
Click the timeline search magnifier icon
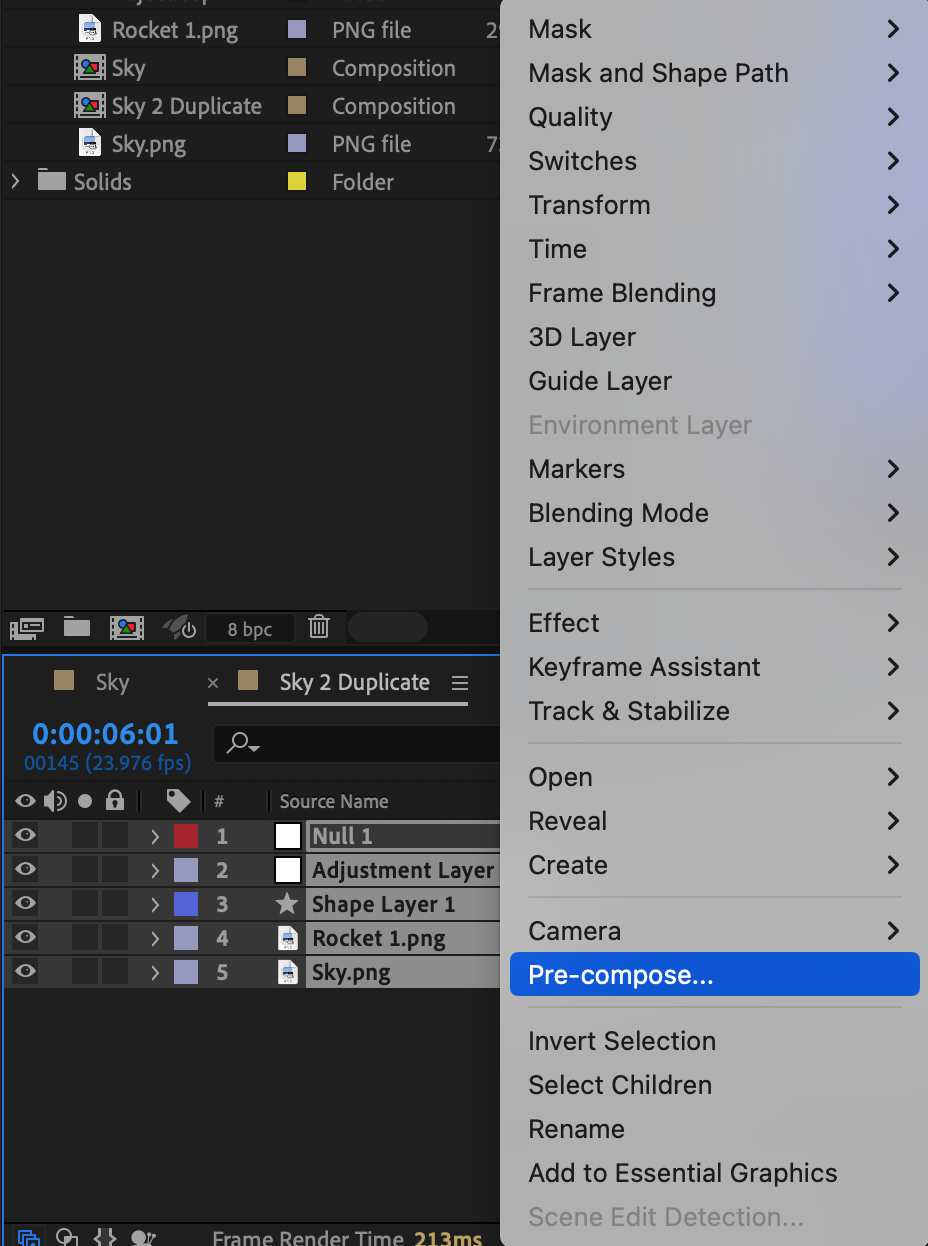[x=240, y=744]
